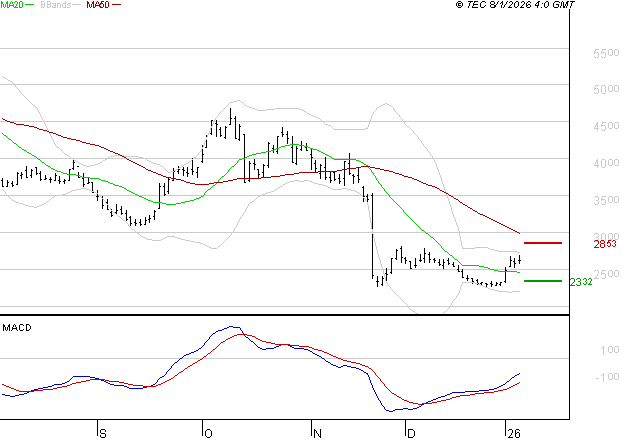Click the green 2332 support value
627x440 pixels.
point(581,282)
